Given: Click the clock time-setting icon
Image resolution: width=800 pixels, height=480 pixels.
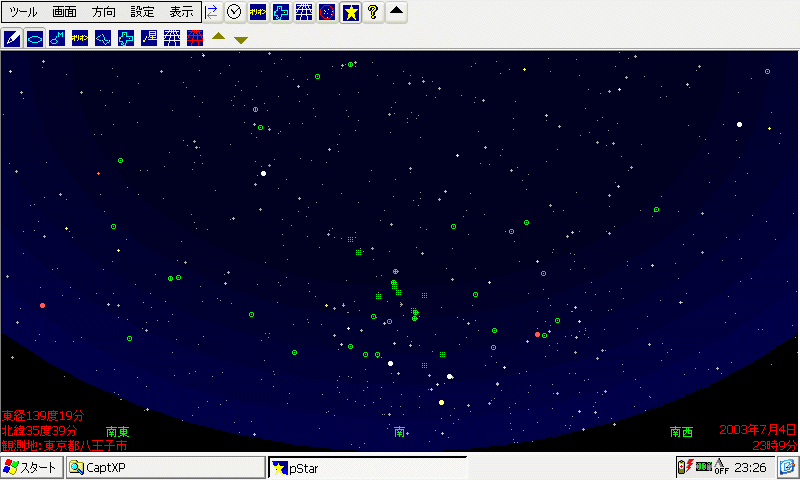Looking at the screenshot, I should (x=235, y=12).
